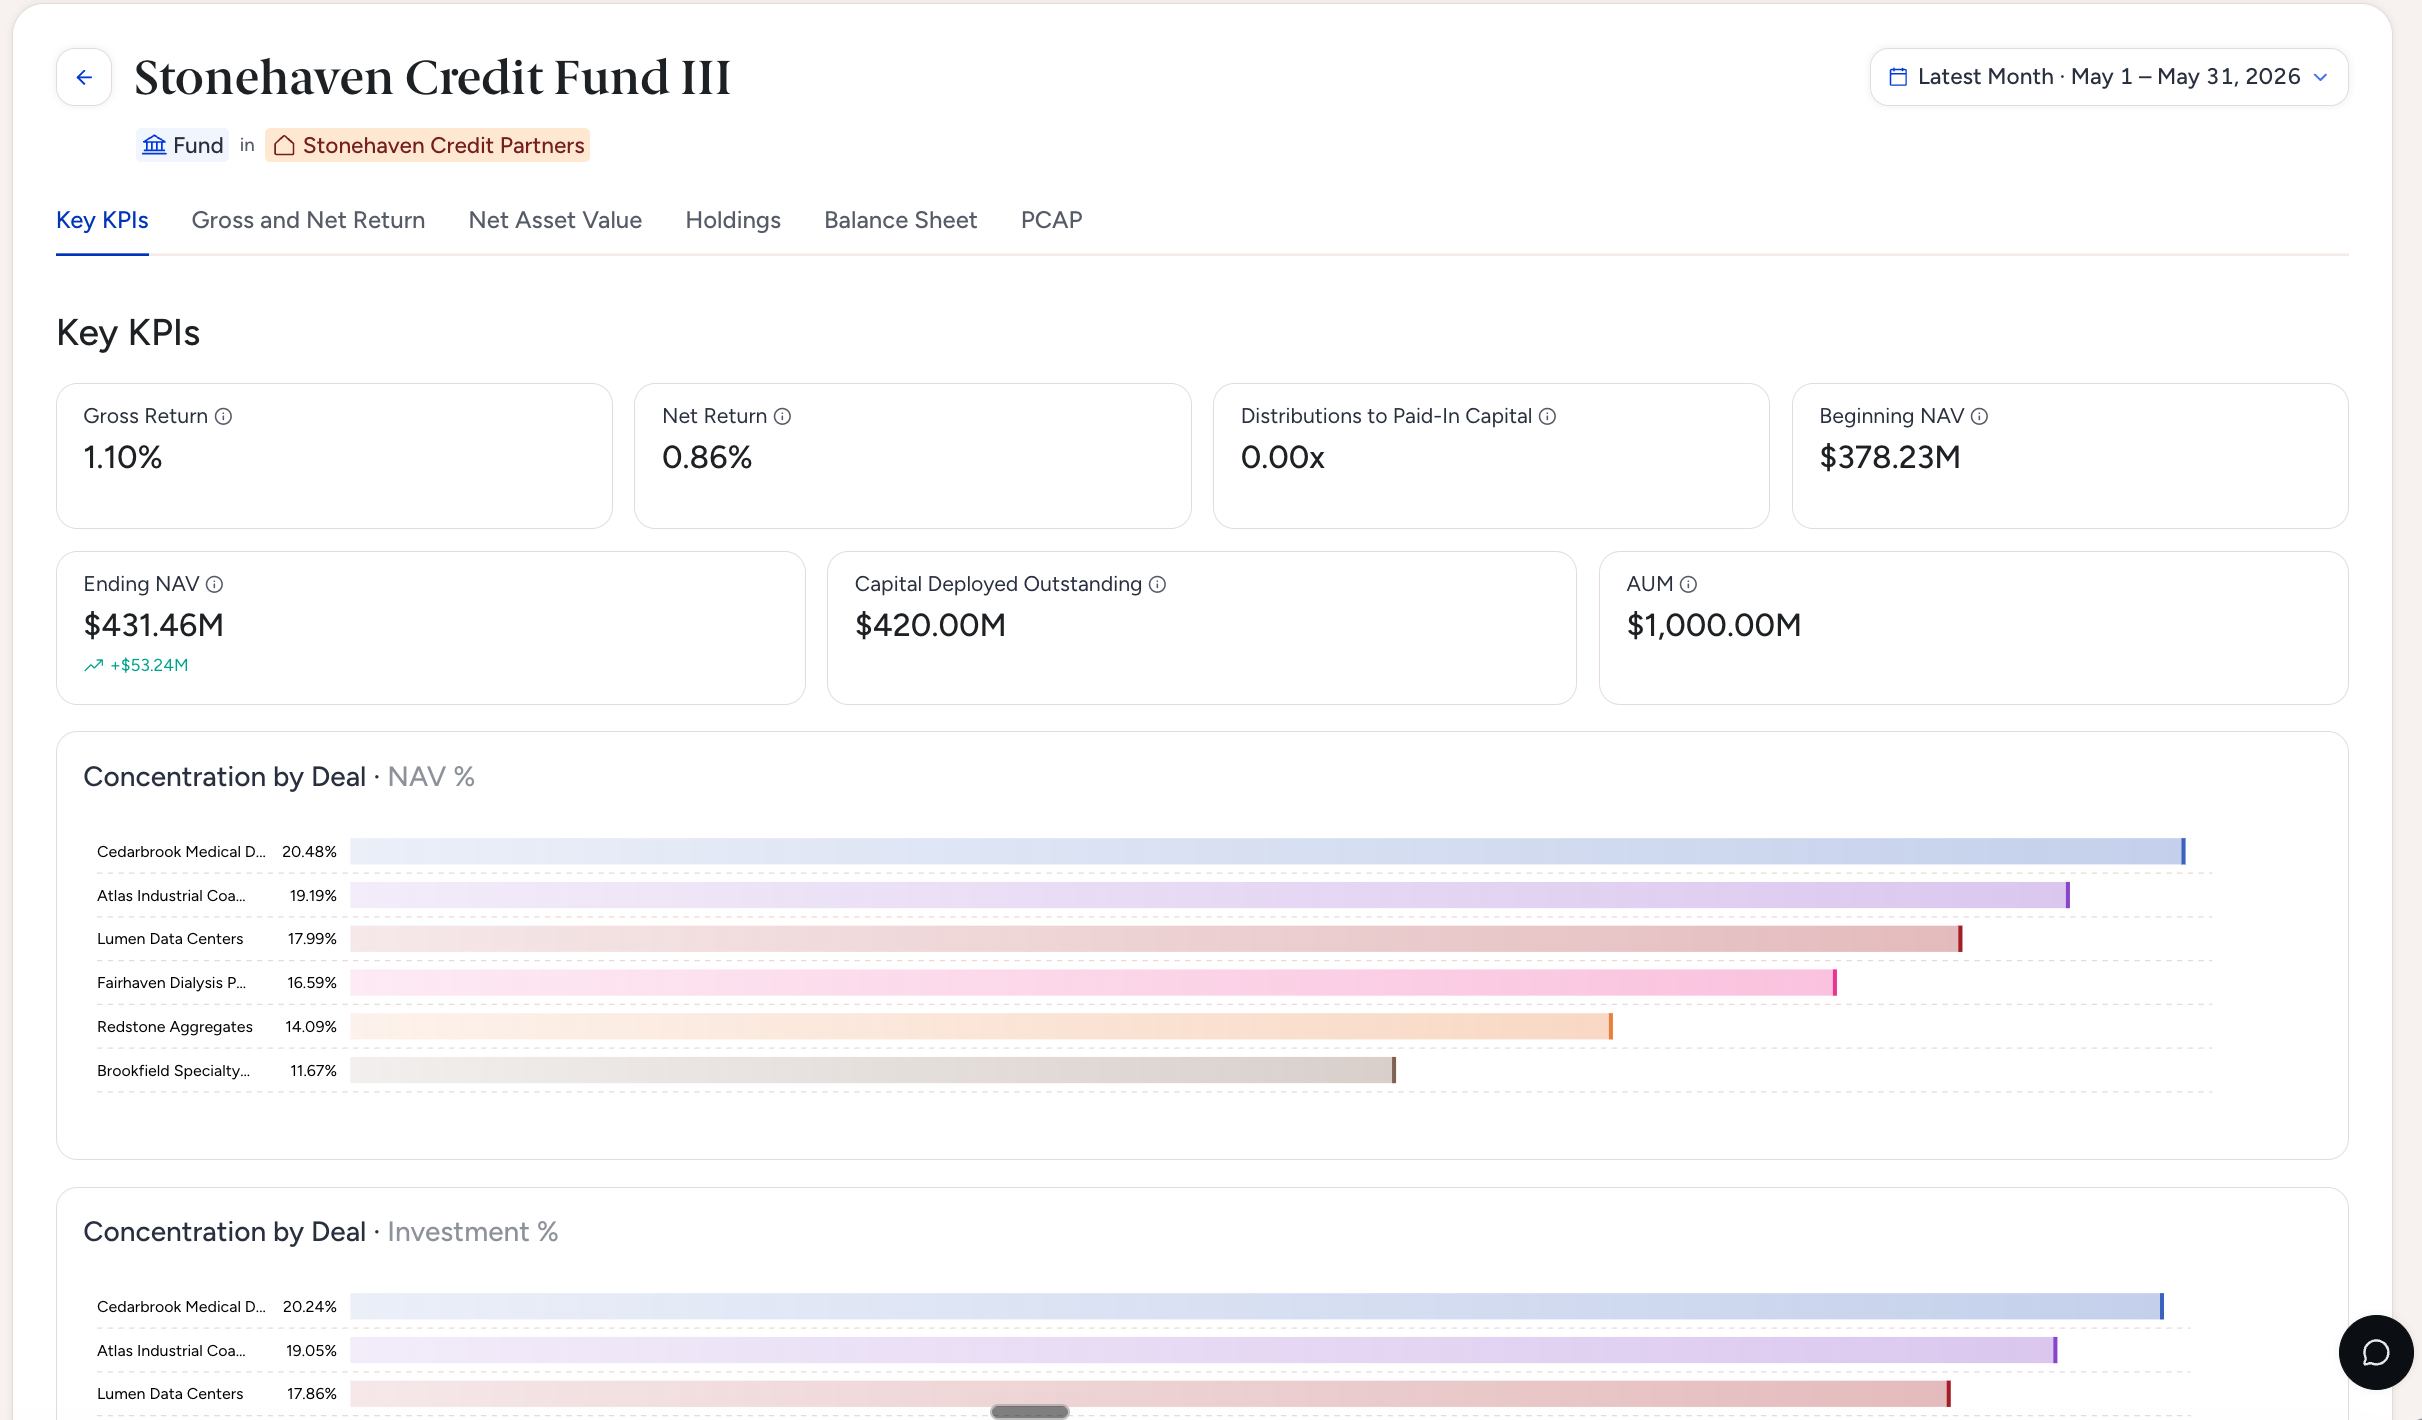
Task: Select the Key KPIs tab
Action: tap(102, 220)
